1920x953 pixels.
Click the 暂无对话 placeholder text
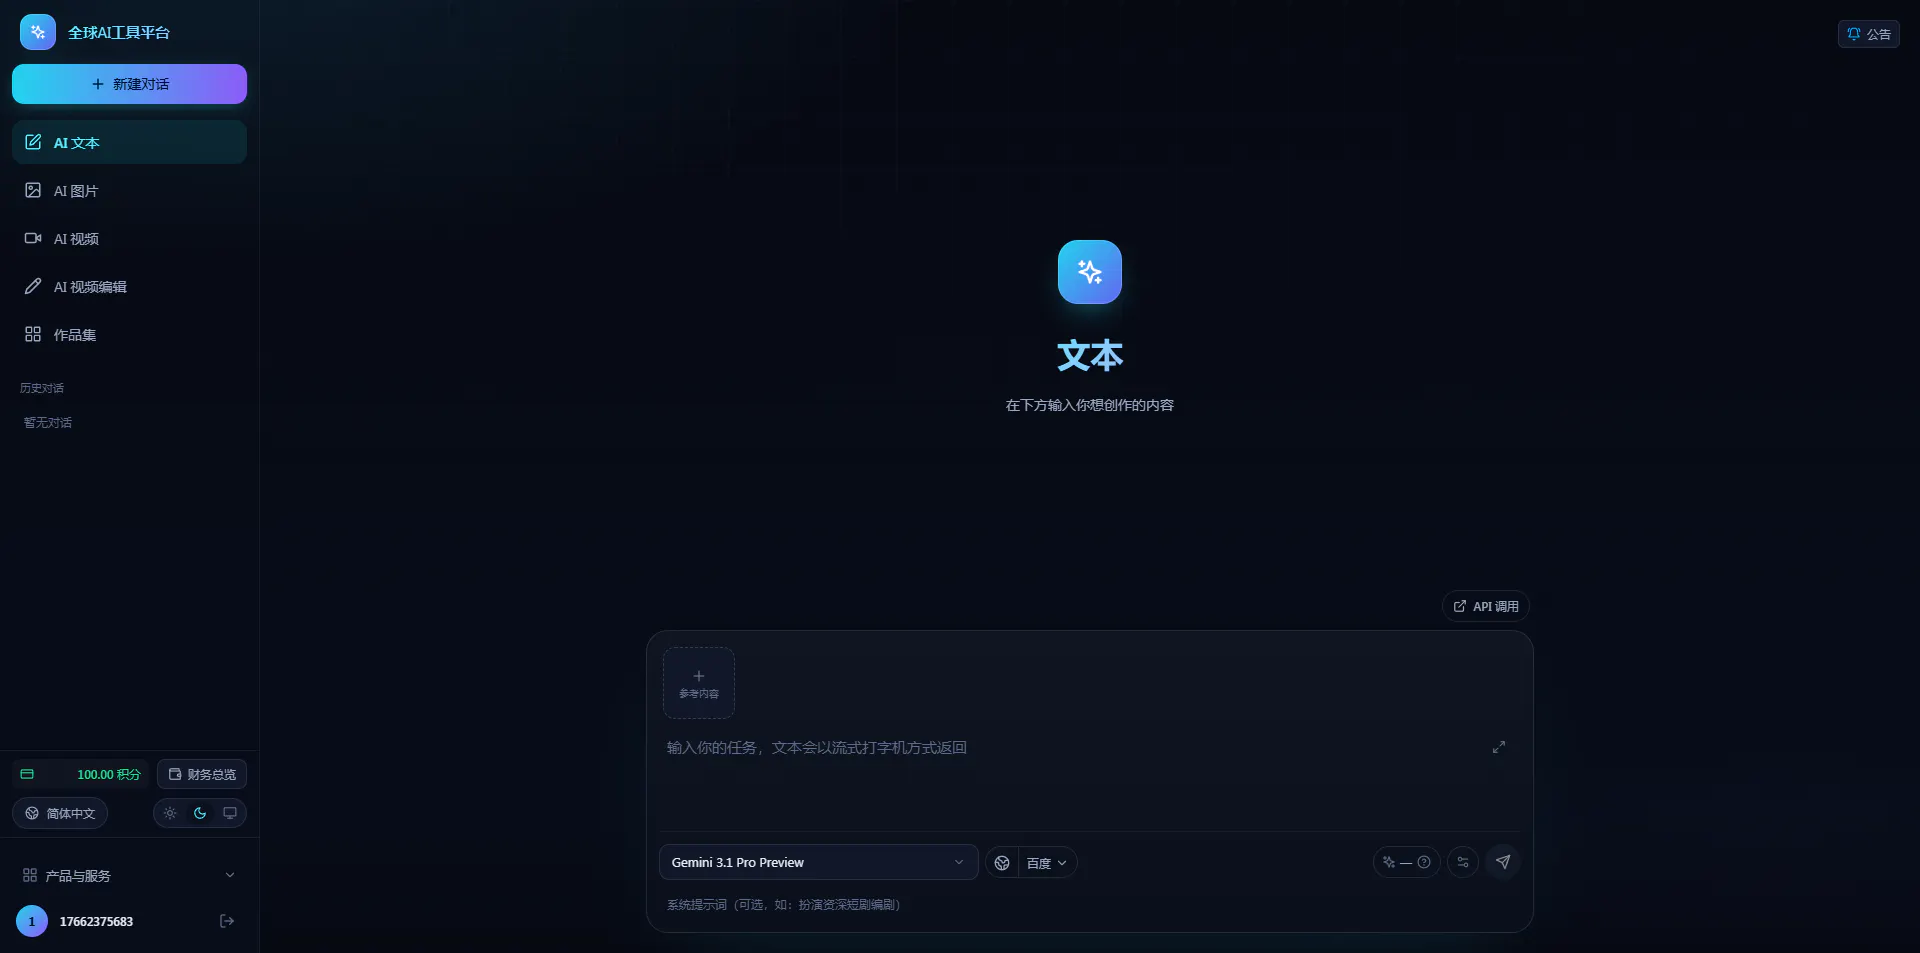coord(48,422)
